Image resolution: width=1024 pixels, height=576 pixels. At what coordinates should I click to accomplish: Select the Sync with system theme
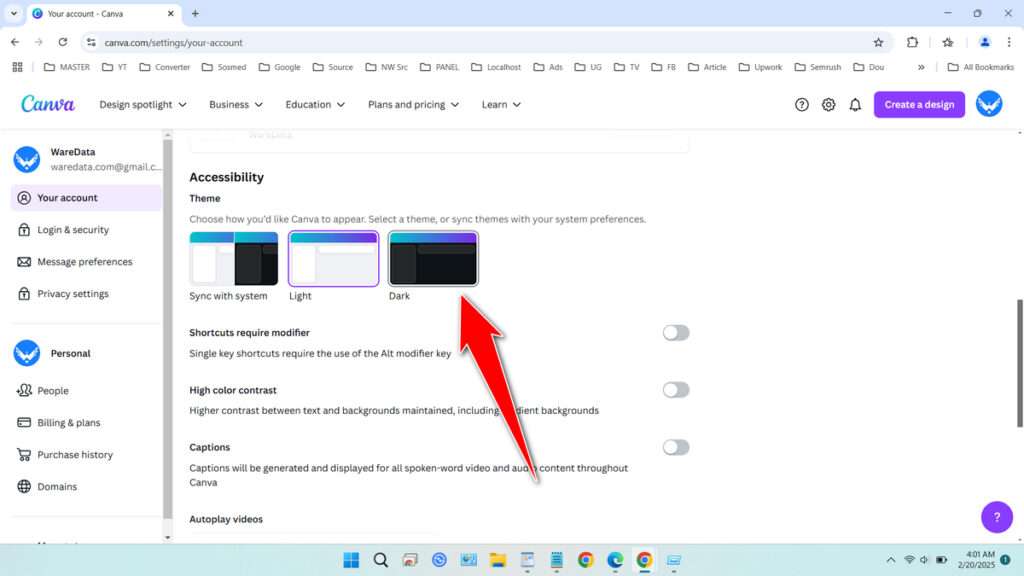(x=234, y=259)
